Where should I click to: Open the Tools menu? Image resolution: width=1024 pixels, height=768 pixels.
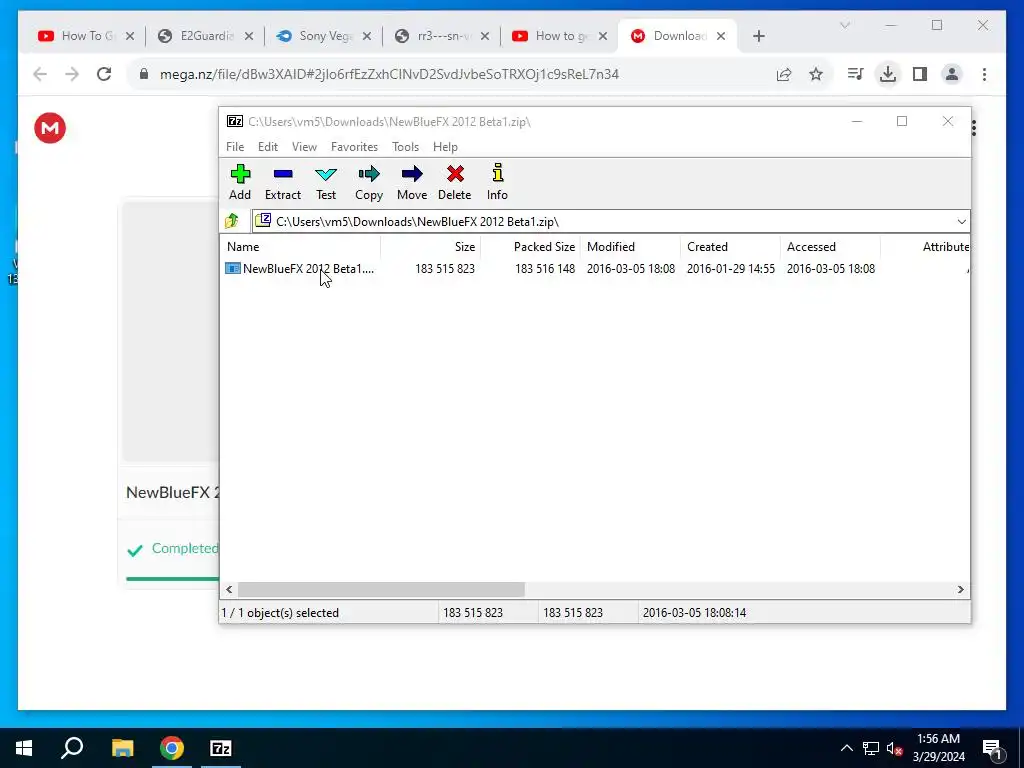coord(406,147)
